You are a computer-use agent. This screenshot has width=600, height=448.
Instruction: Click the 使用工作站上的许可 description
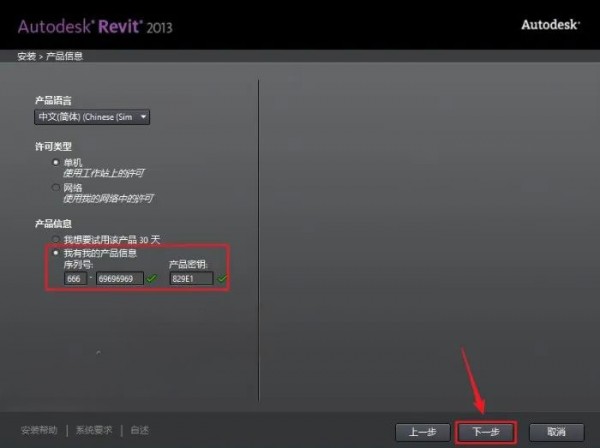[103, 173]
